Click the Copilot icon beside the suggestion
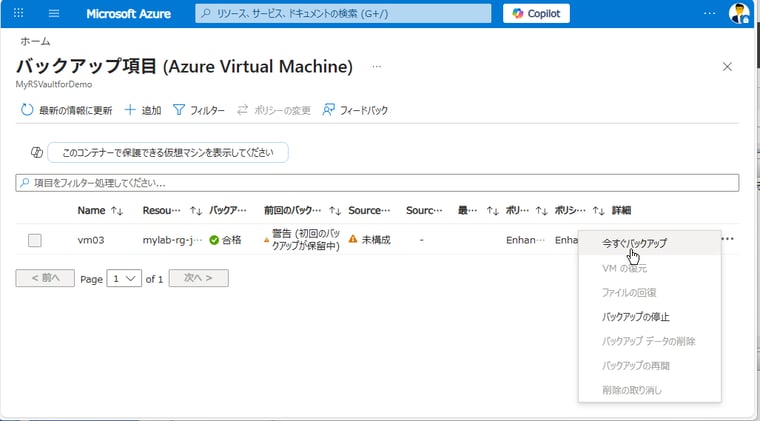The width and height of the screenshot is (760, 421). [37, 153]
